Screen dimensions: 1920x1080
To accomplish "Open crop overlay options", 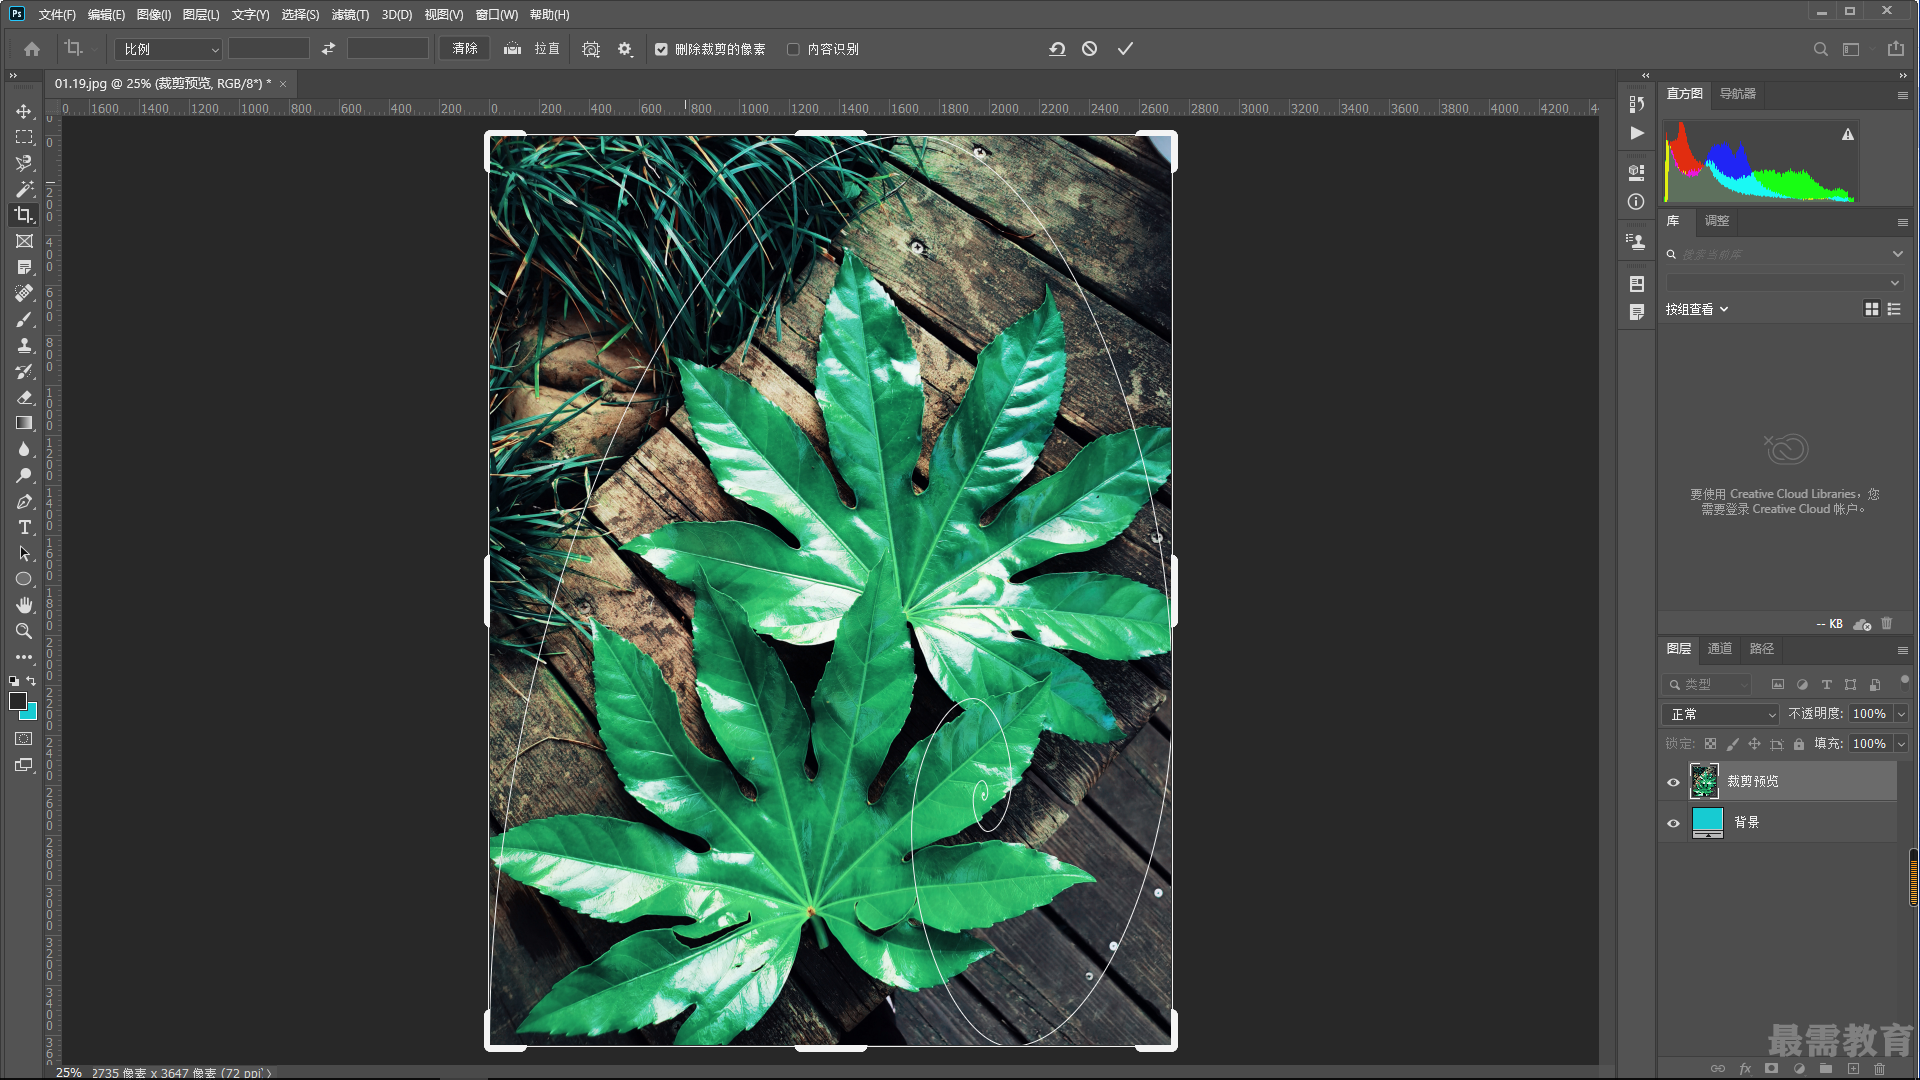I will (591, 49).
